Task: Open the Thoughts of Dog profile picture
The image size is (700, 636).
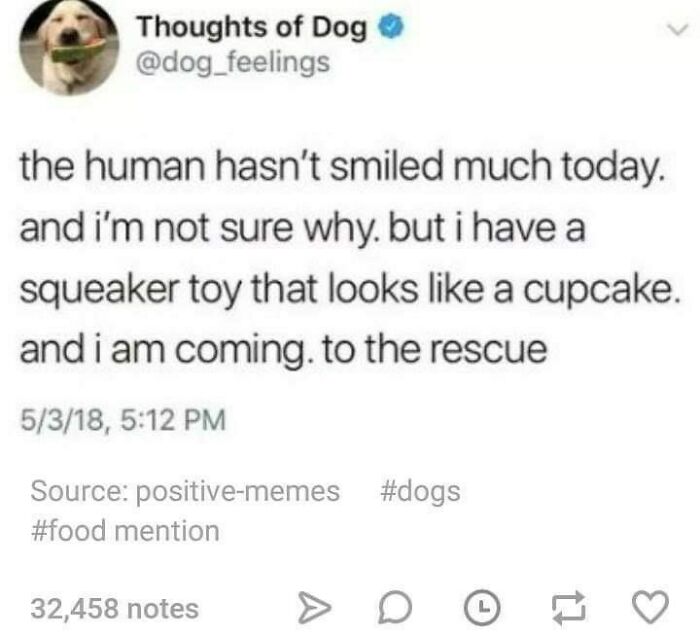Action: (69, 46)
